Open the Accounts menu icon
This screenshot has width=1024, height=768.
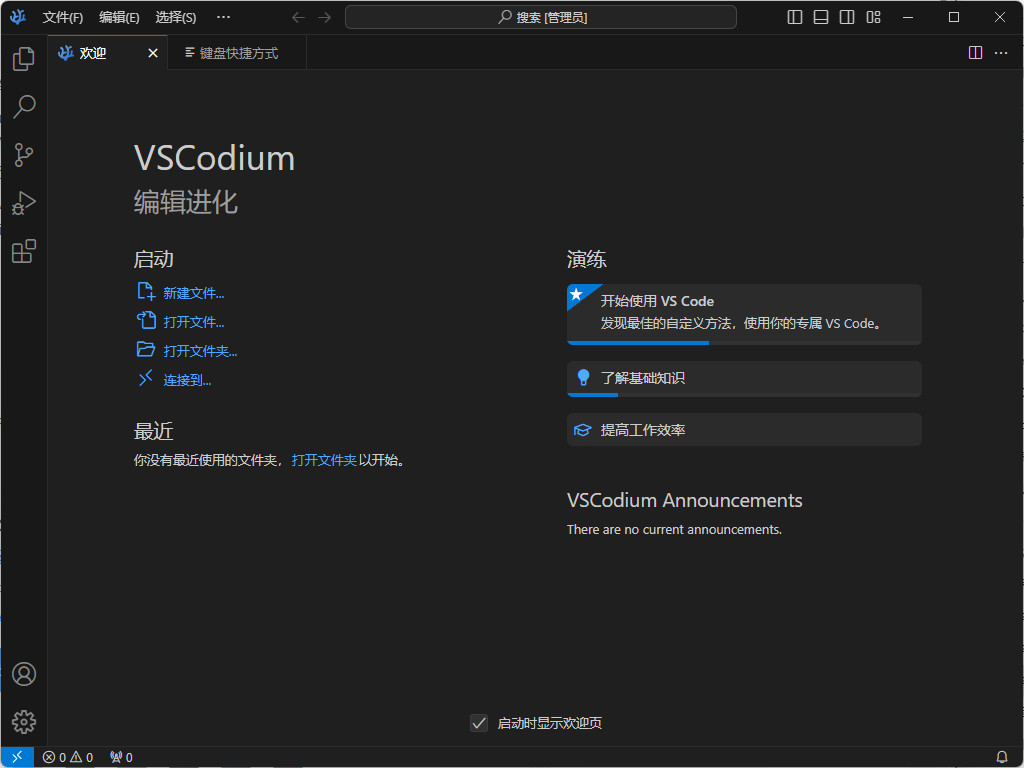(24, 674)
